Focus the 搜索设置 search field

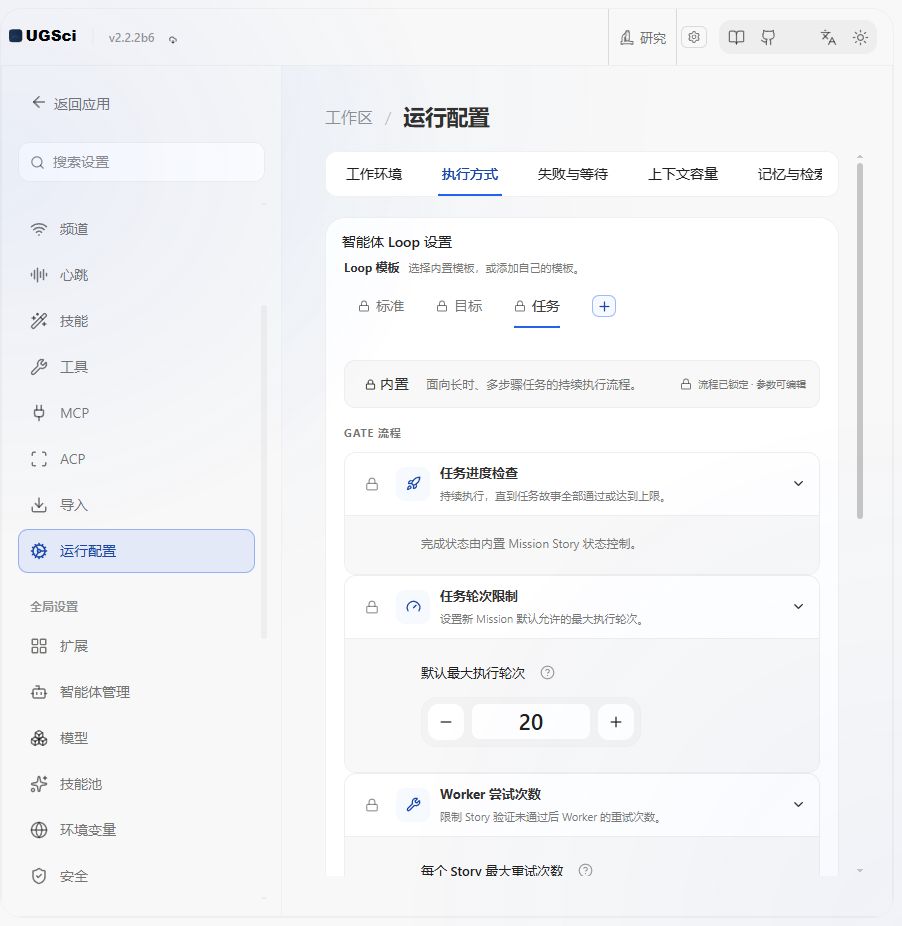pyautogui.click(x=141, y=162)
